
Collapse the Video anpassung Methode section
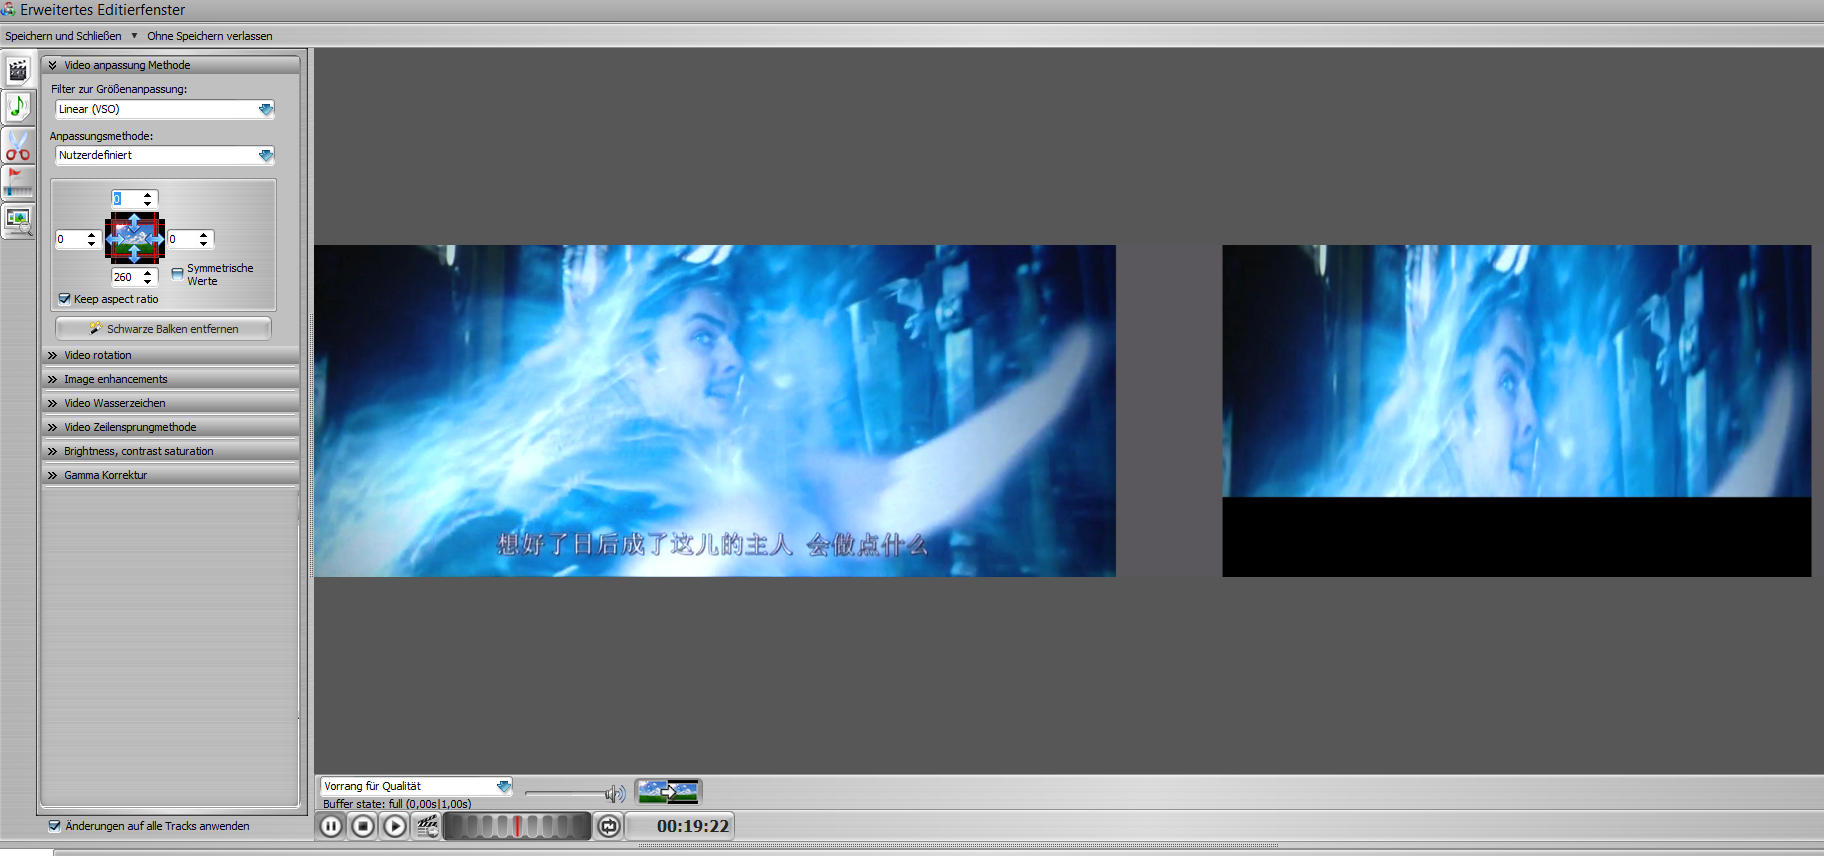[x=170, y=65]
